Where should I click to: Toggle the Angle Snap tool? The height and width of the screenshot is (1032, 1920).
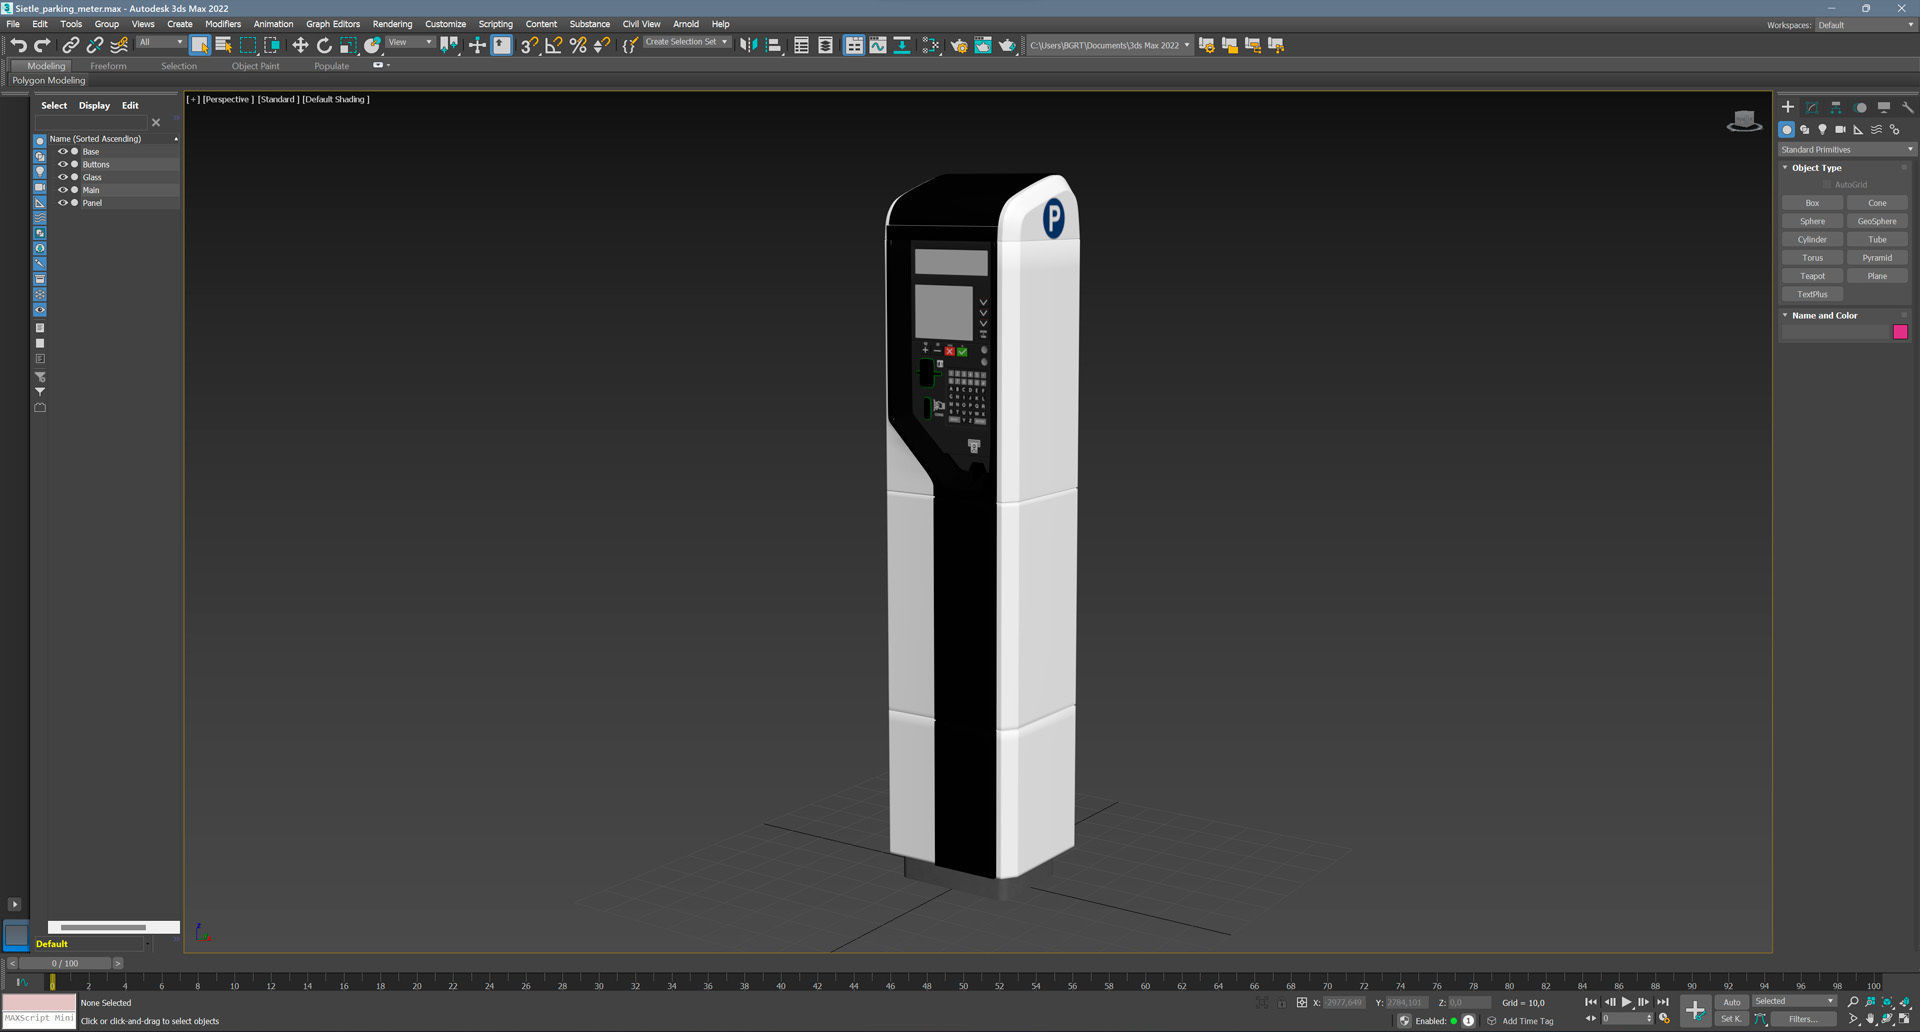coord(554,45)
